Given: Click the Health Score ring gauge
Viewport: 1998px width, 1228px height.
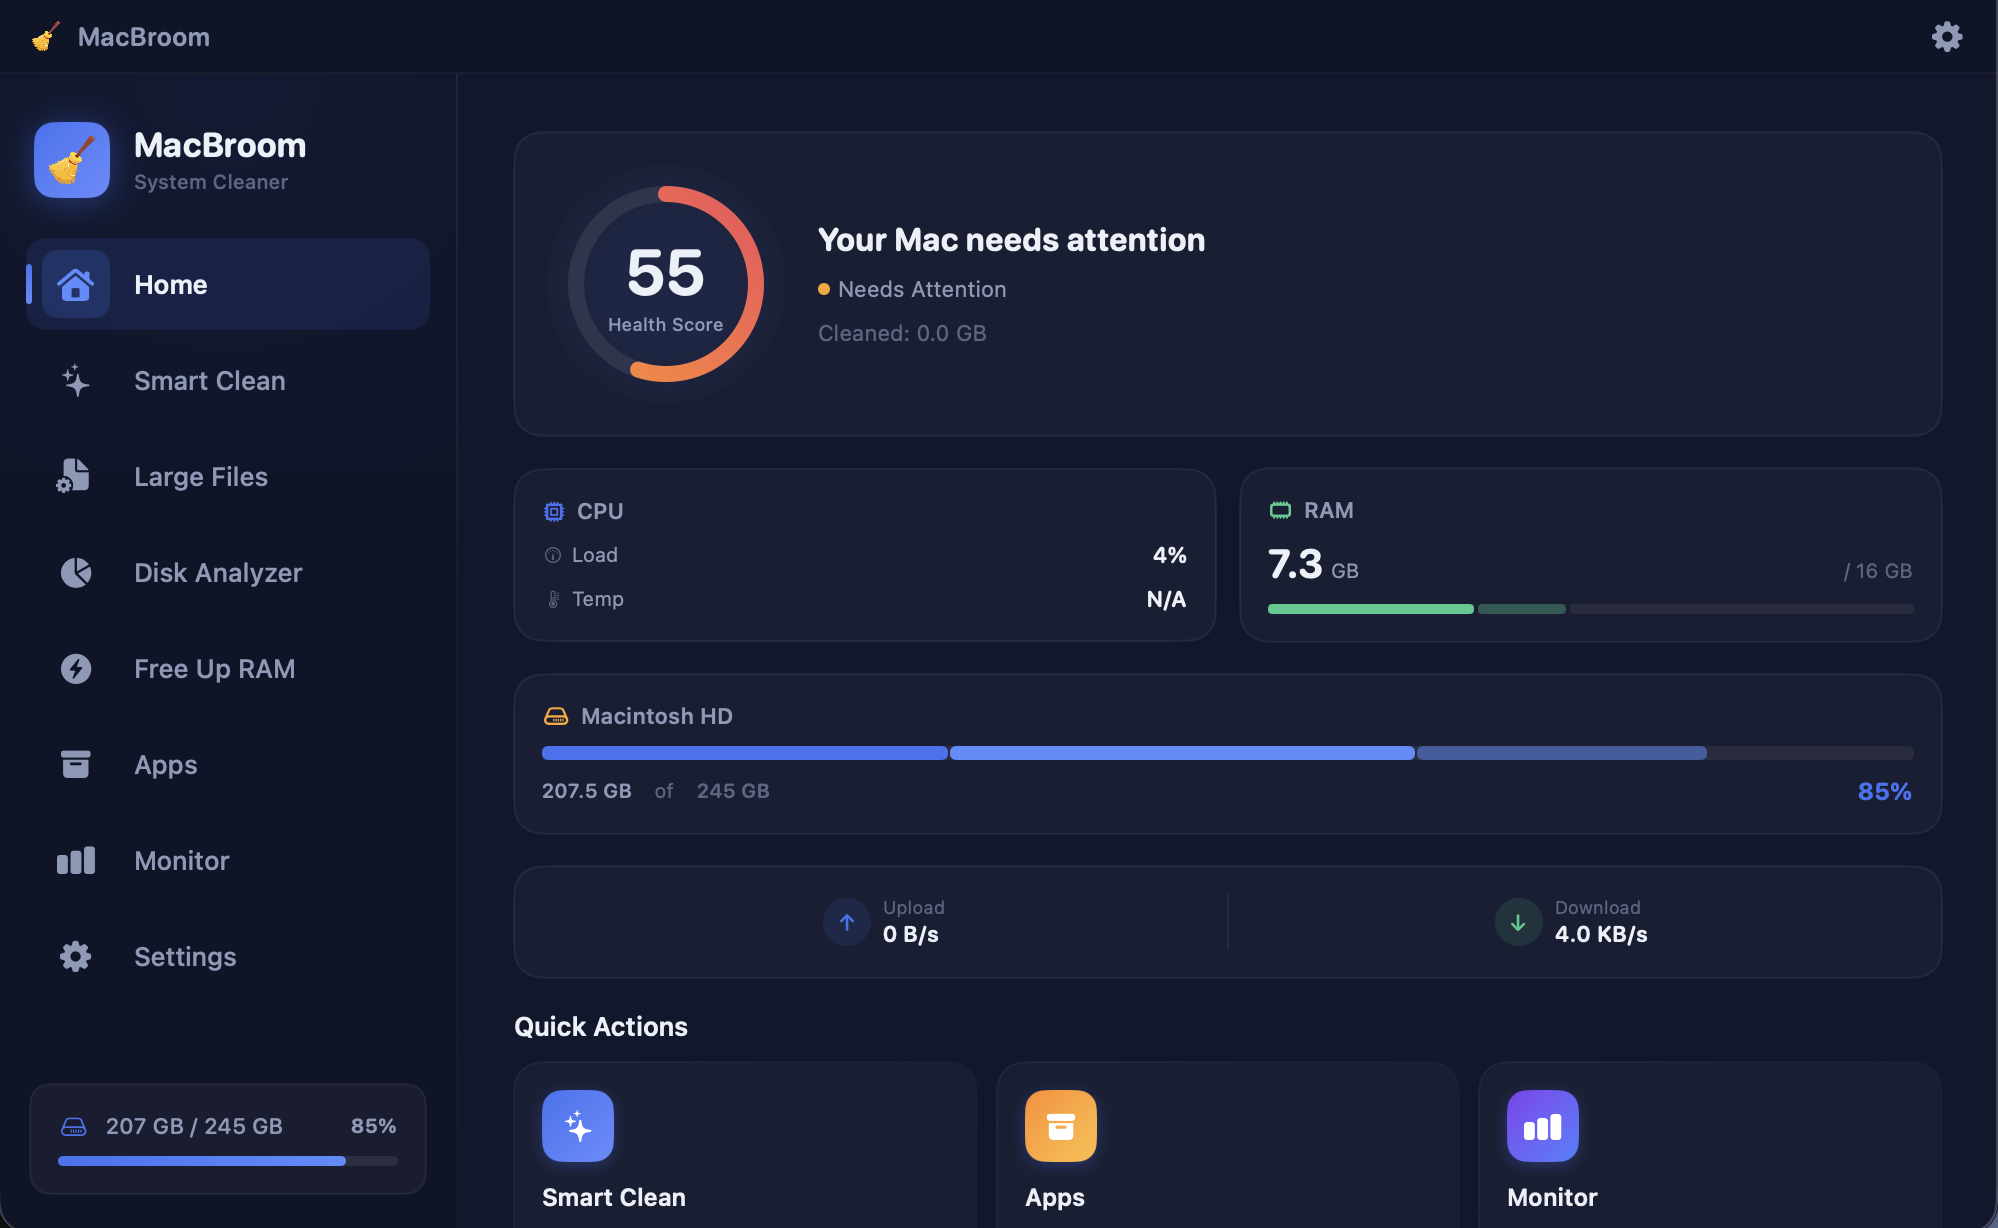Looking at the screenshot, I should (666, 284).
